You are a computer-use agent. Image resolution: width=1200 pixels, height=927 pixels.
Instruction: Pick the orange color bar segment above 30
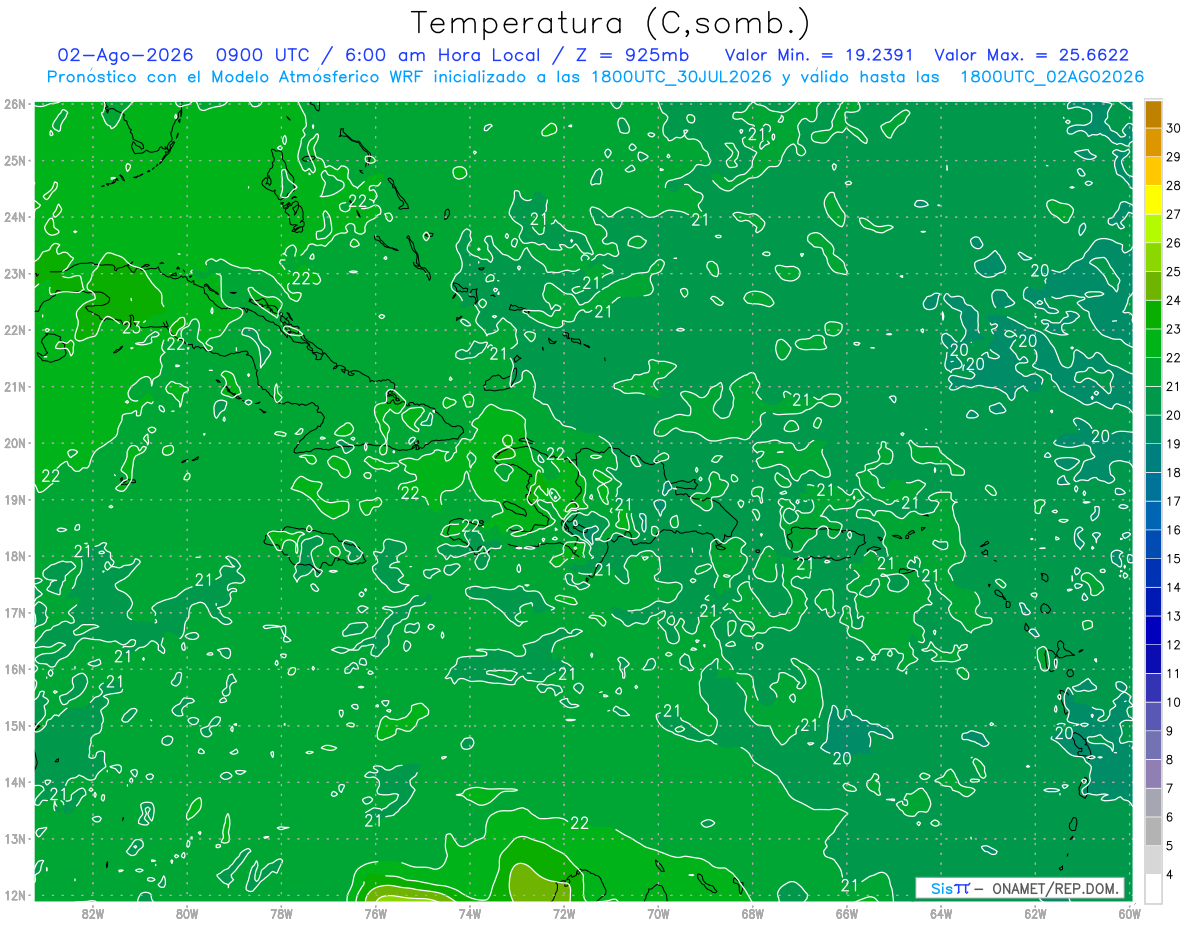(x=1154, y=114)
